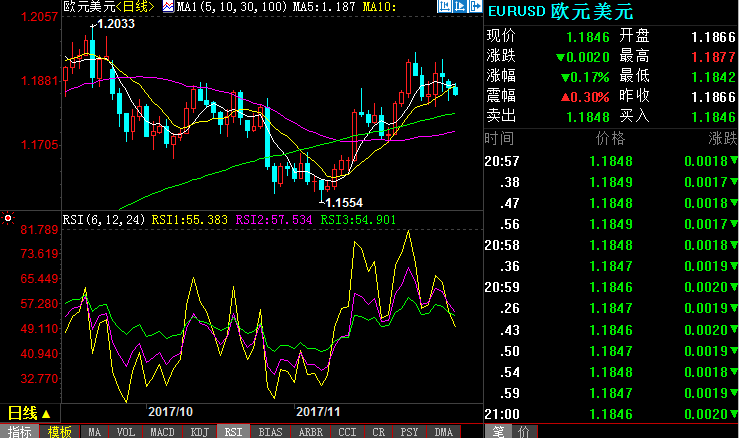Select the RSI indicator tab

click(x=232, y=431)
